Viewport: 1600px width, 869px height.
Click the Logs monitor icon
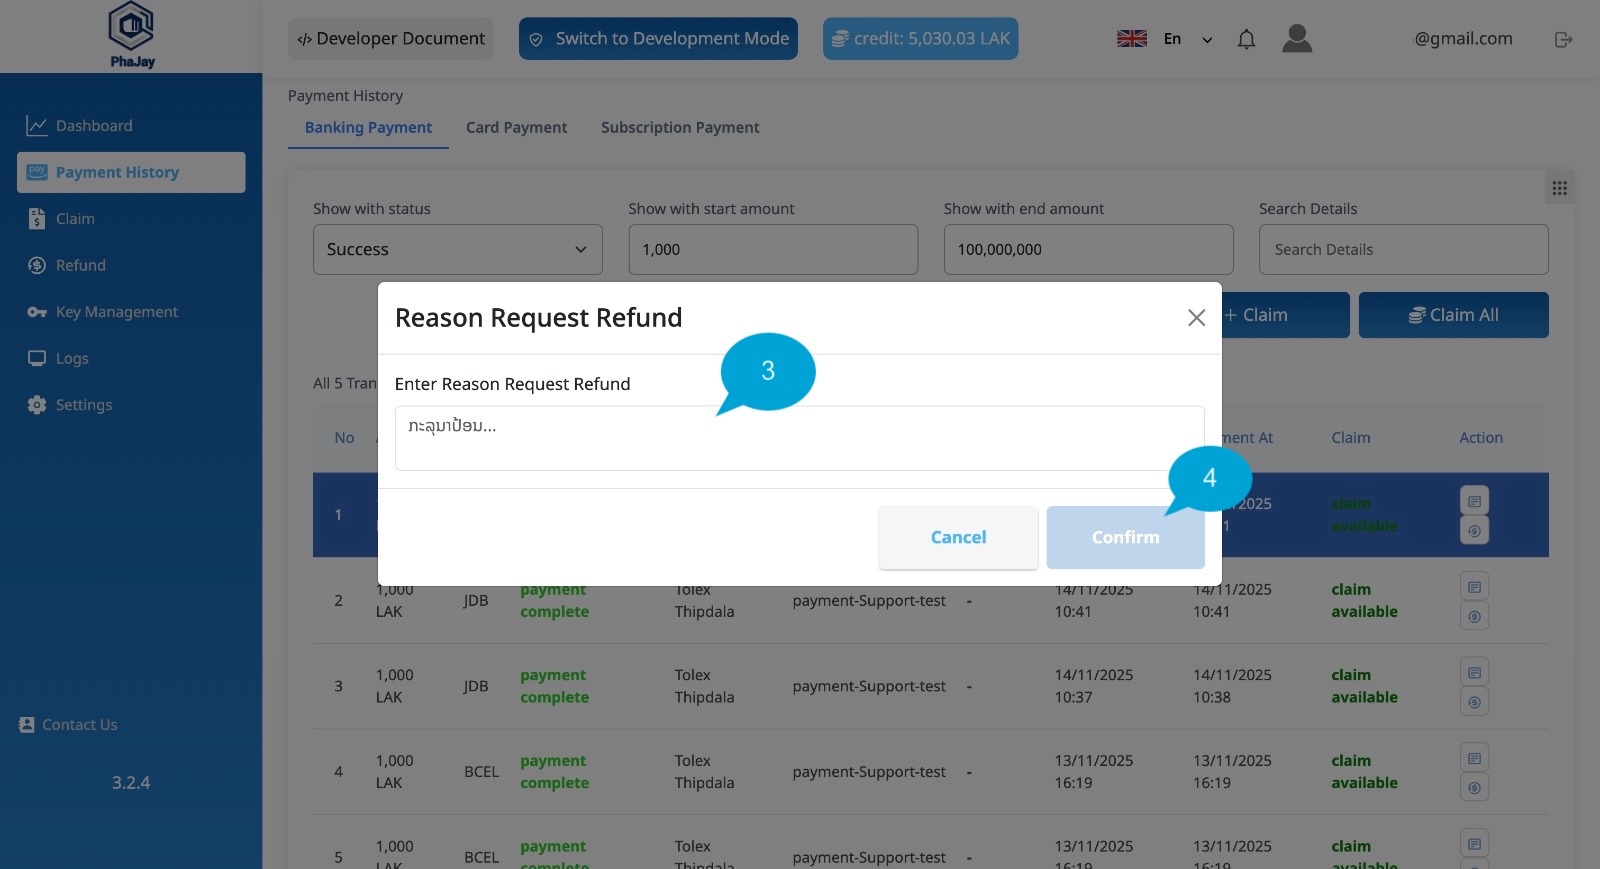point(37,358)
